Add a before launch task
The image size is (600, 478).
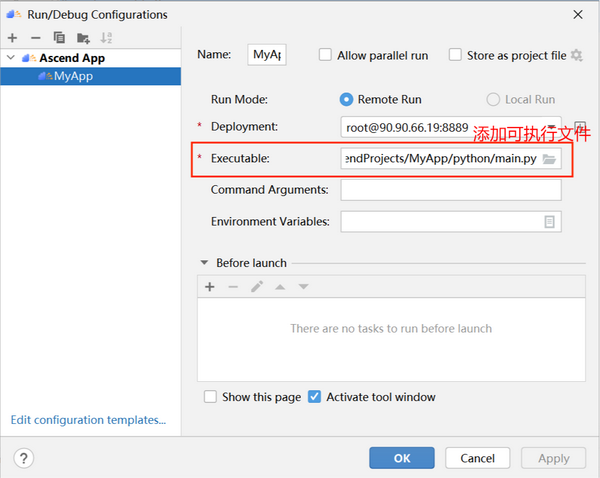pos(210,287)
